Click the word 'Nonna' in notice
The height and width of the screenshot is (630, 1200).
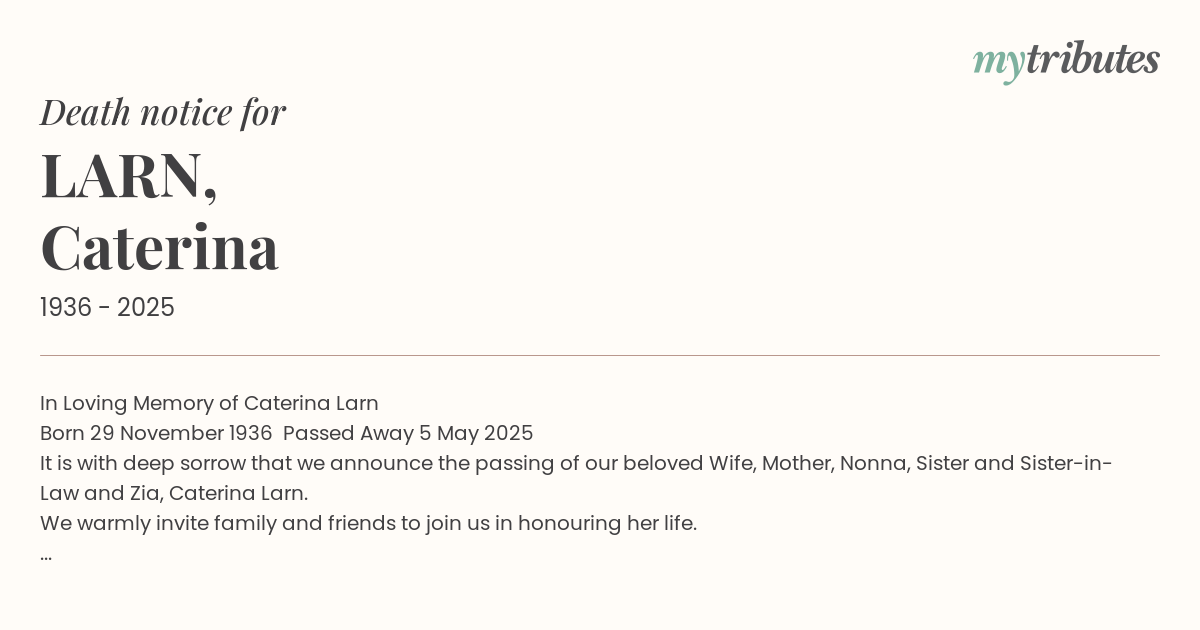click(874, 463)
